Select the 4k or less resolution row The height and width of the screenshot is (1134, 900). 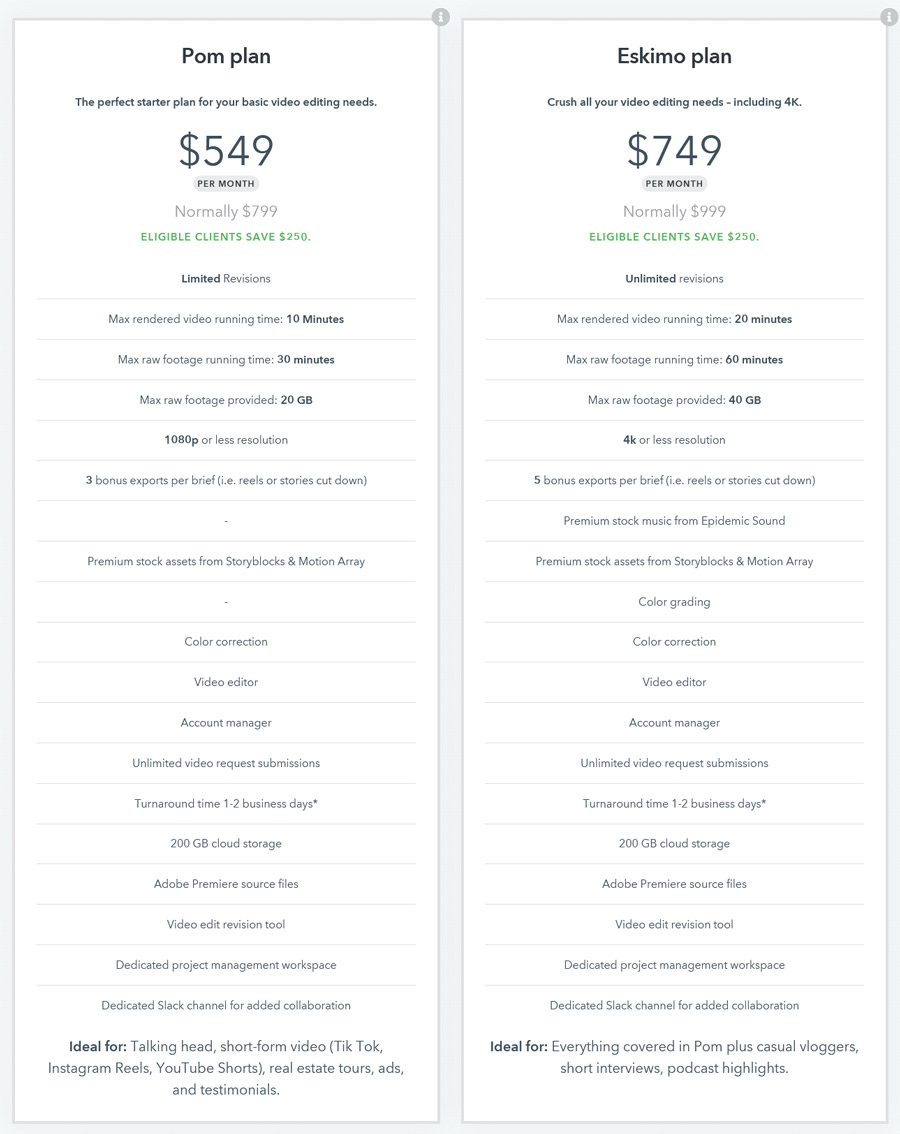pos(674,440)
